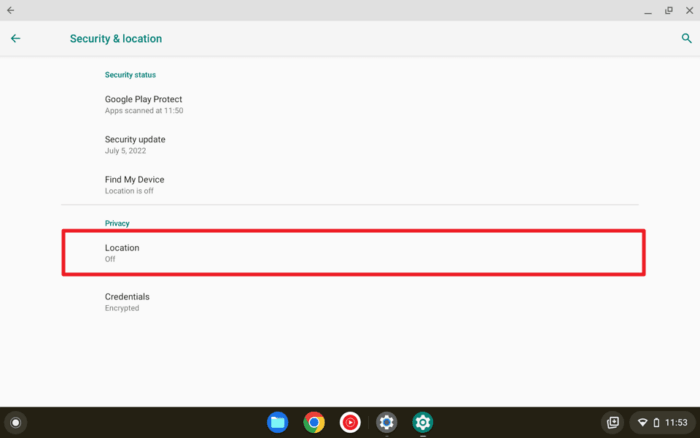Open Find My Device setting
700x438 pixels.
pyautogui.click(x=350, y=185)
